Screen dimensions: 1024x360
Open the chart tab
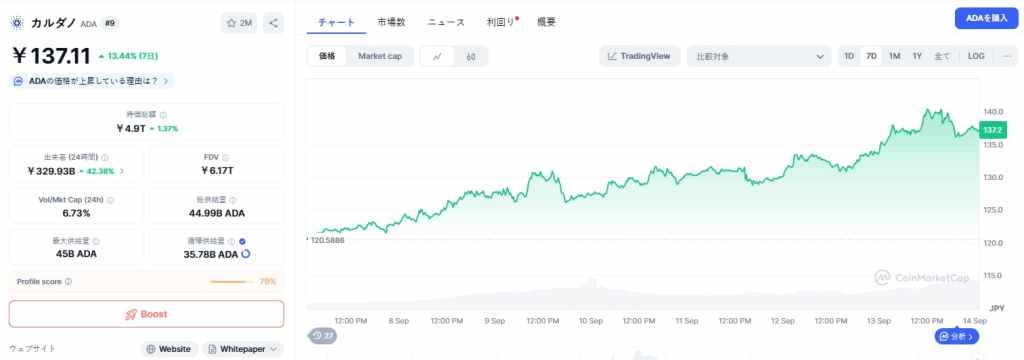(x=336, y=22)
